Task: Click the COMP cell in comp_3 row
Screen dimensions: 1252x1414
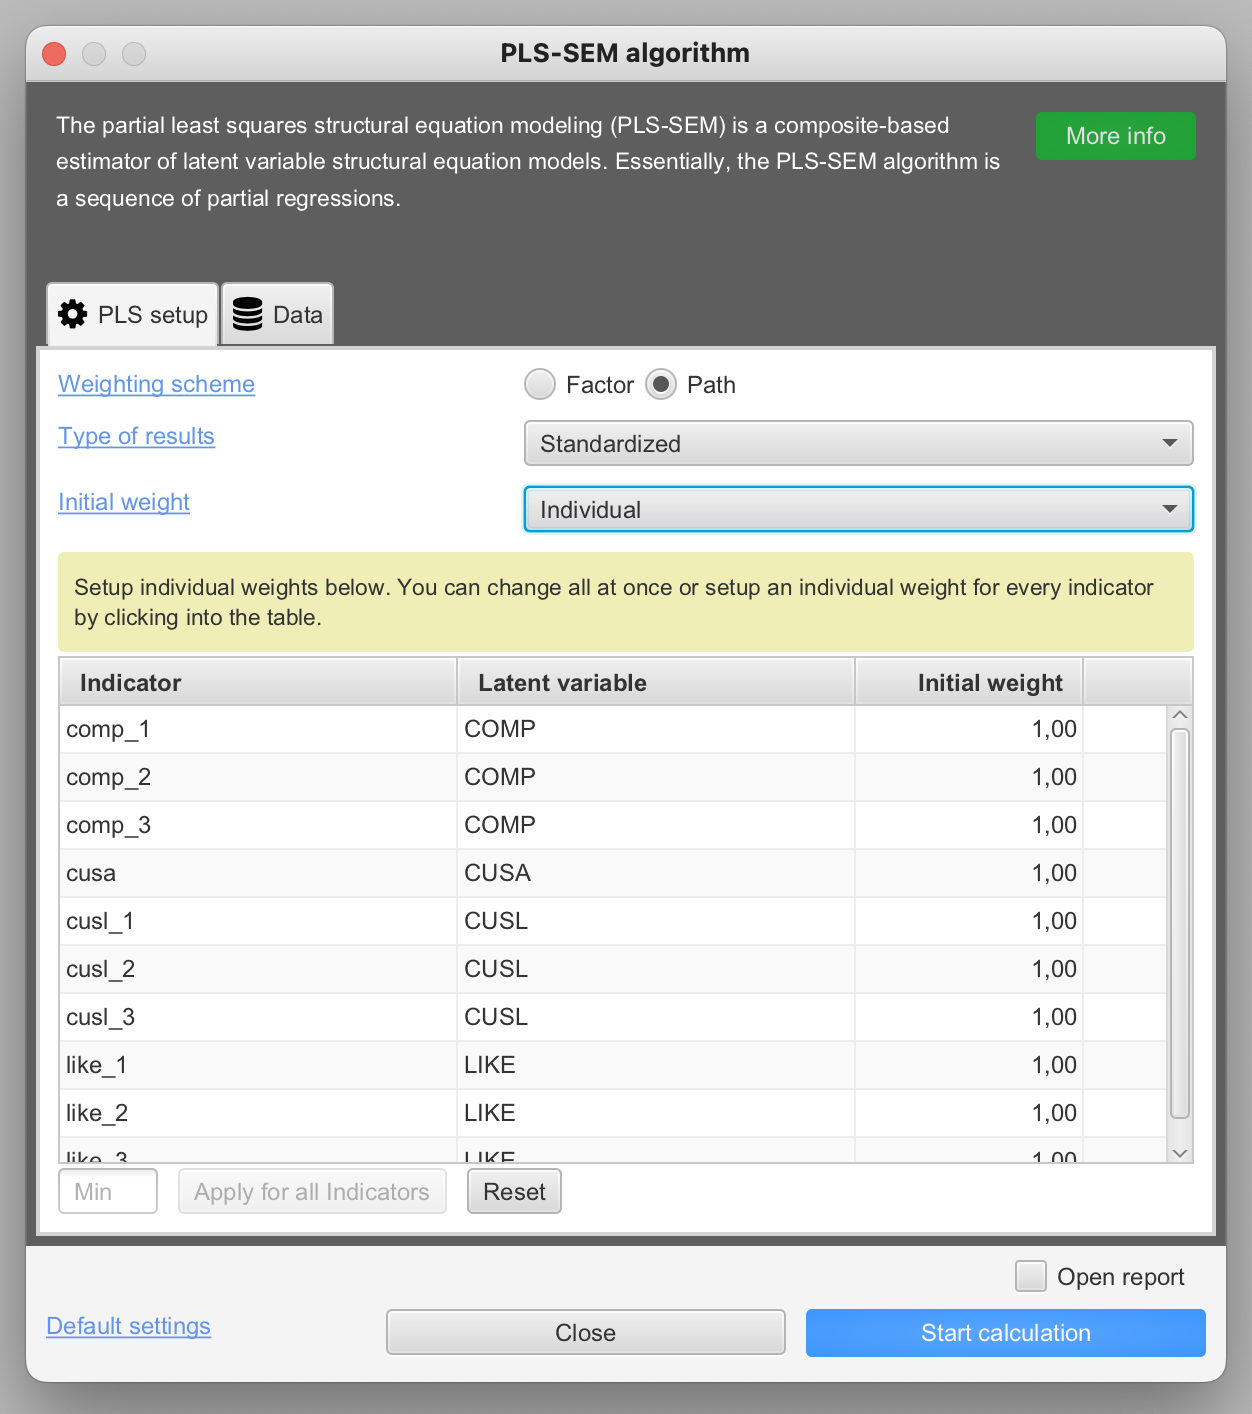Action: (656, 825)
